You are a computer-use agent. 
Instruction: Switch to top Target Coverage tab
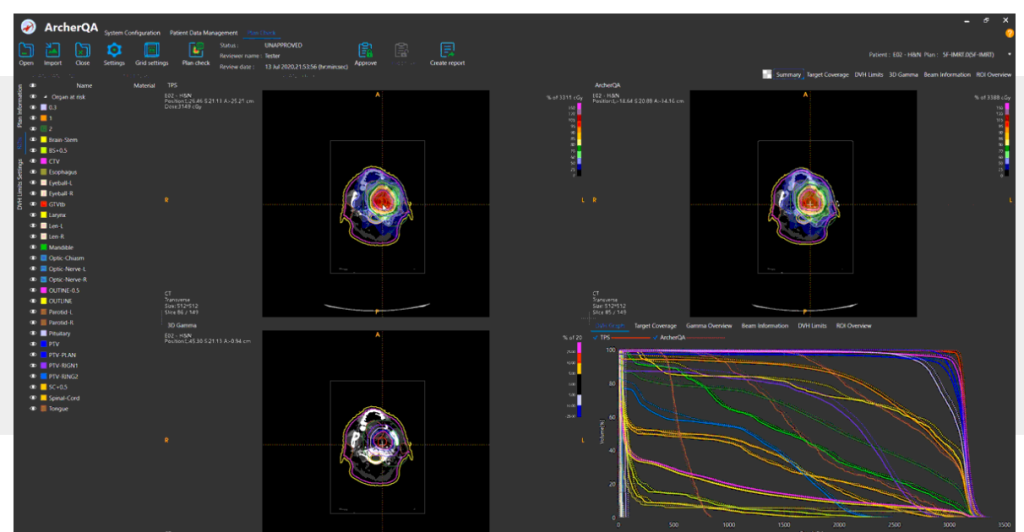tap(827, 74)
